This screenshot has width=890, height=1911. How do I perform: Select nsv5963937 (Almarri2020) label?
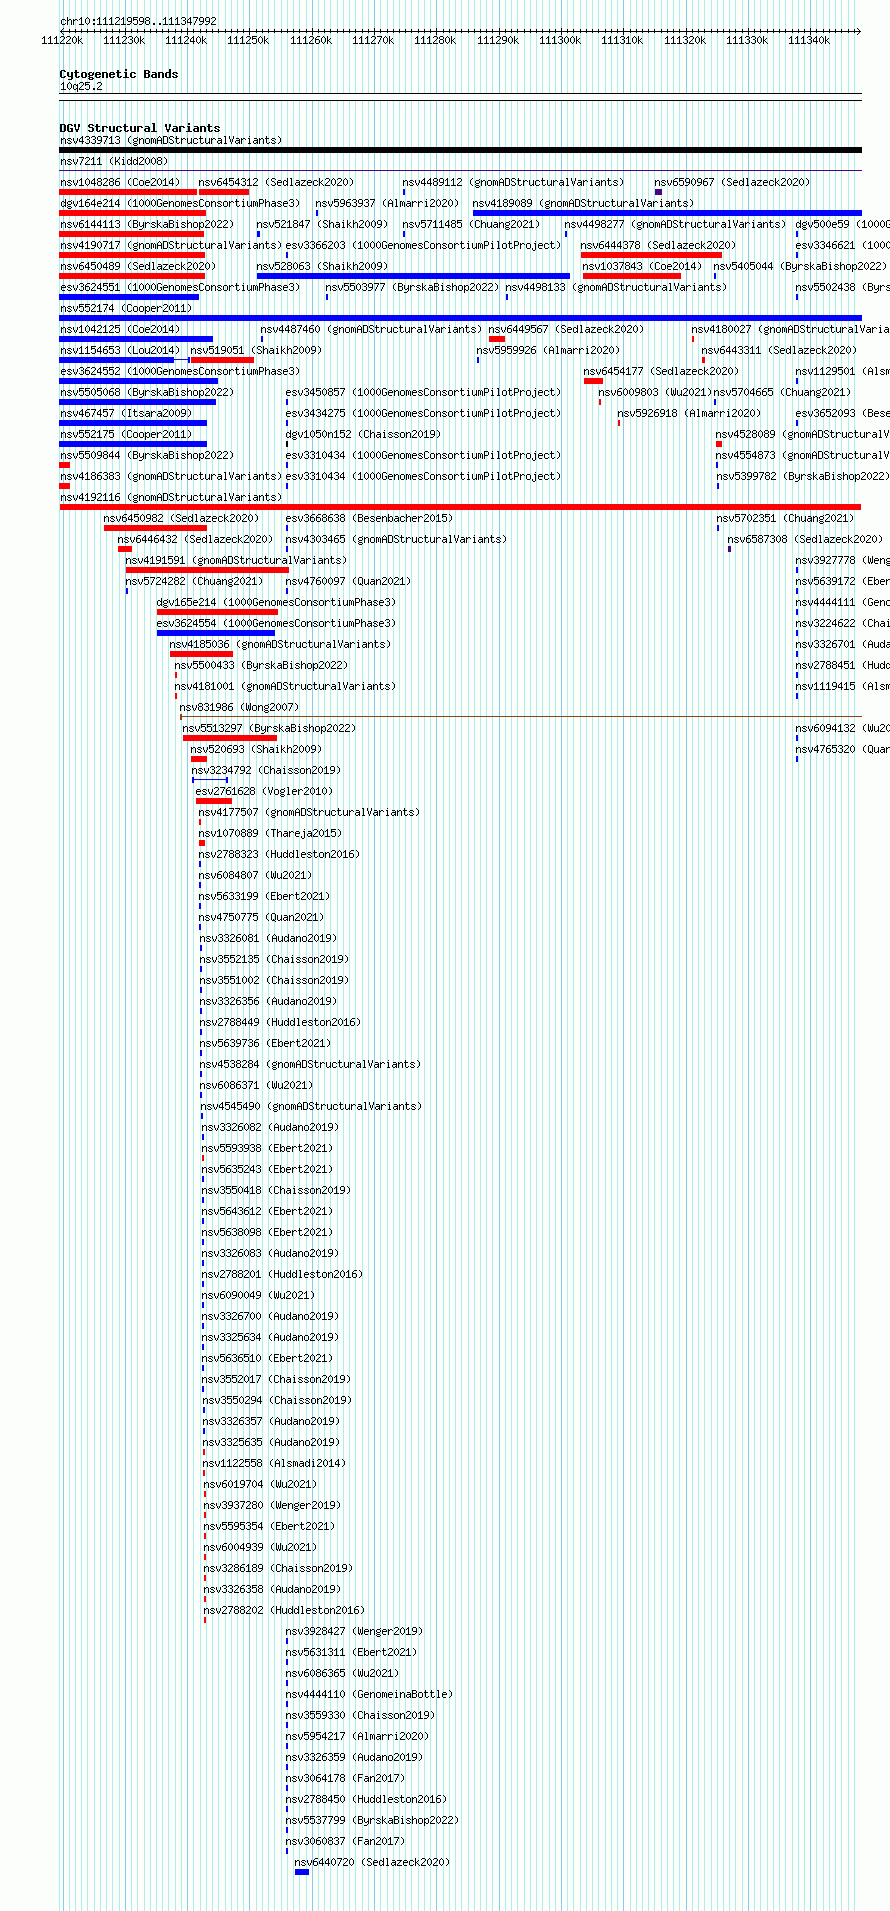click(388, 203)
